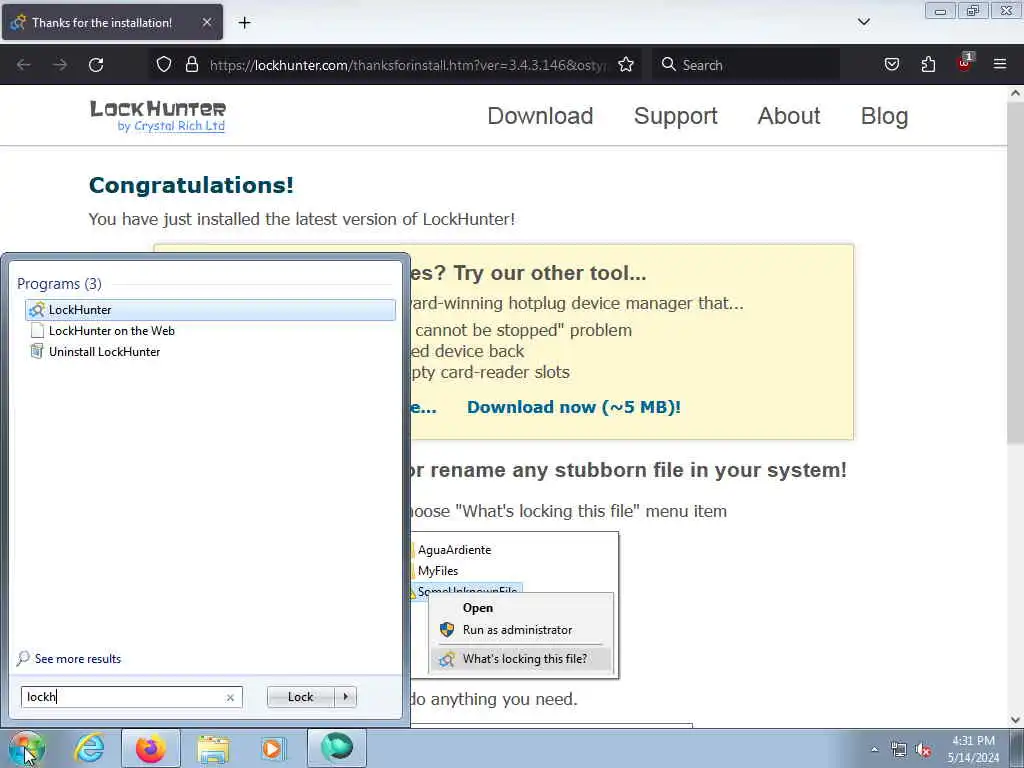Viewport: 1024px width, 768px height.
Task: Switch to Firefox in taskbar
Action: coord(151,748)
